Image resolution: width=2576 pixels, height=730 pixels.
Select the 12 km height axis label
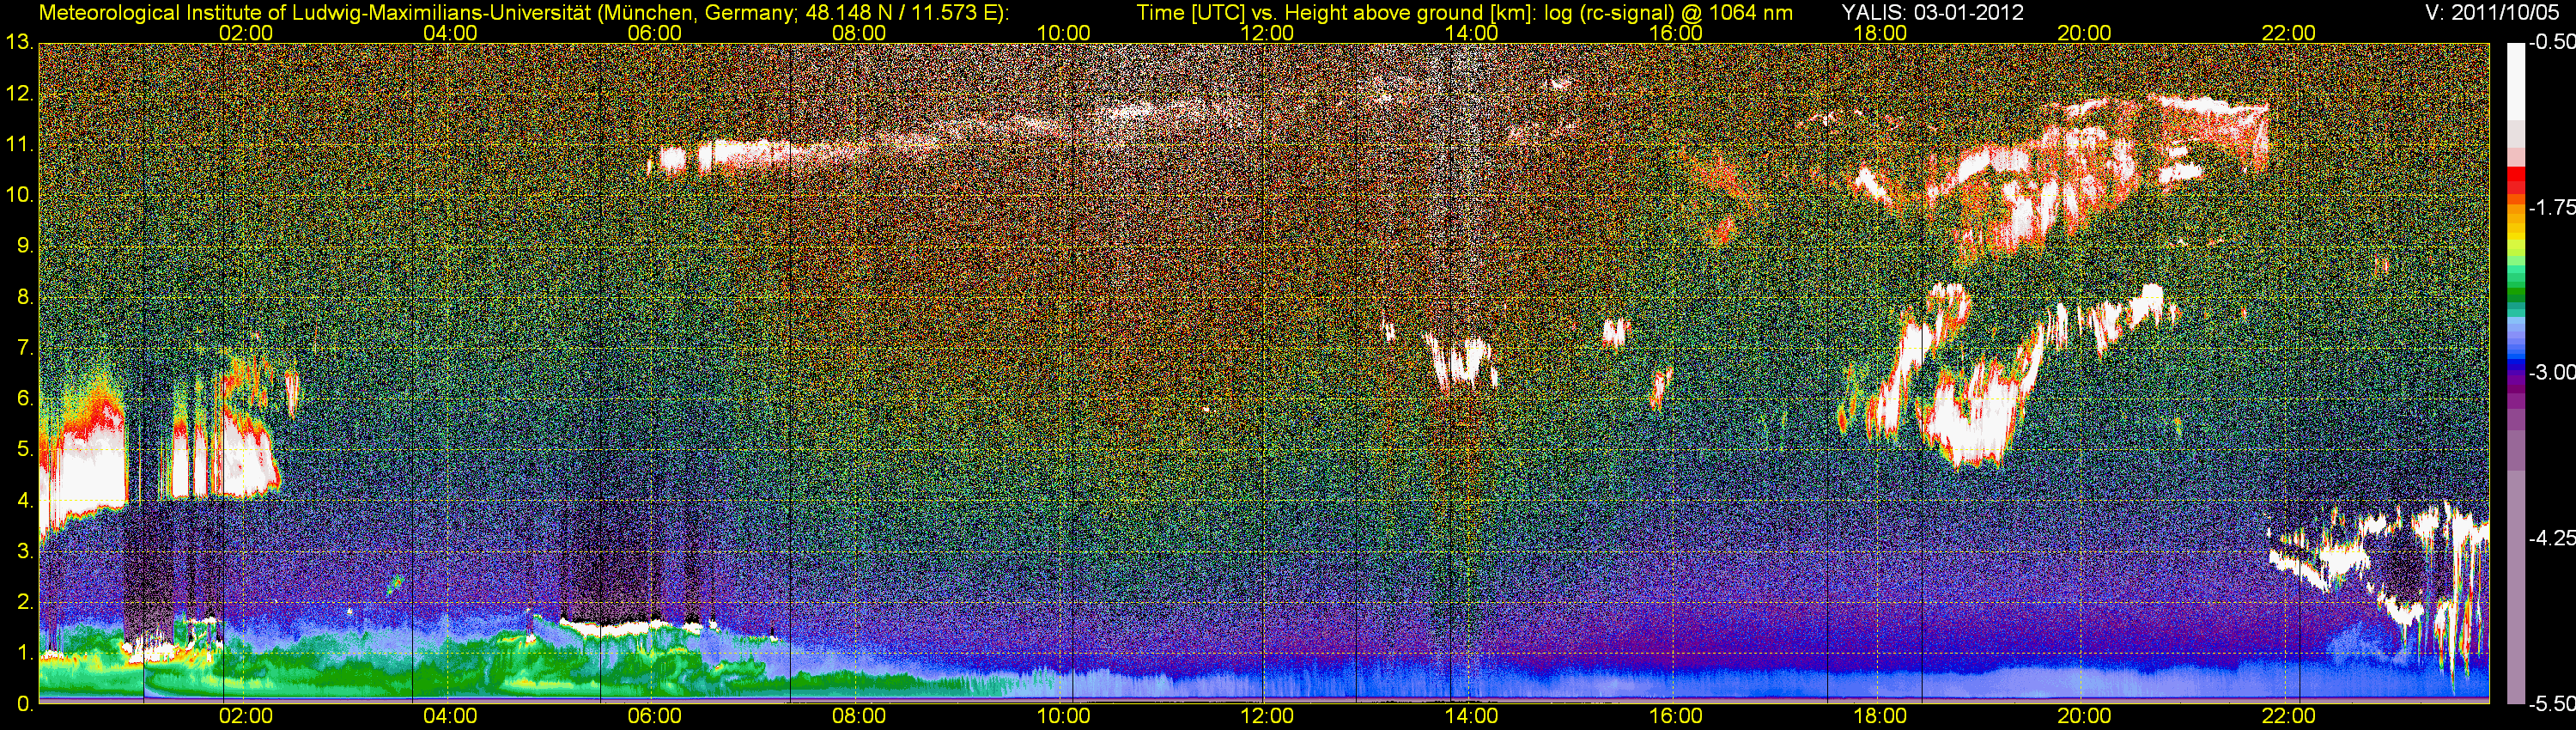pos(19,94)
